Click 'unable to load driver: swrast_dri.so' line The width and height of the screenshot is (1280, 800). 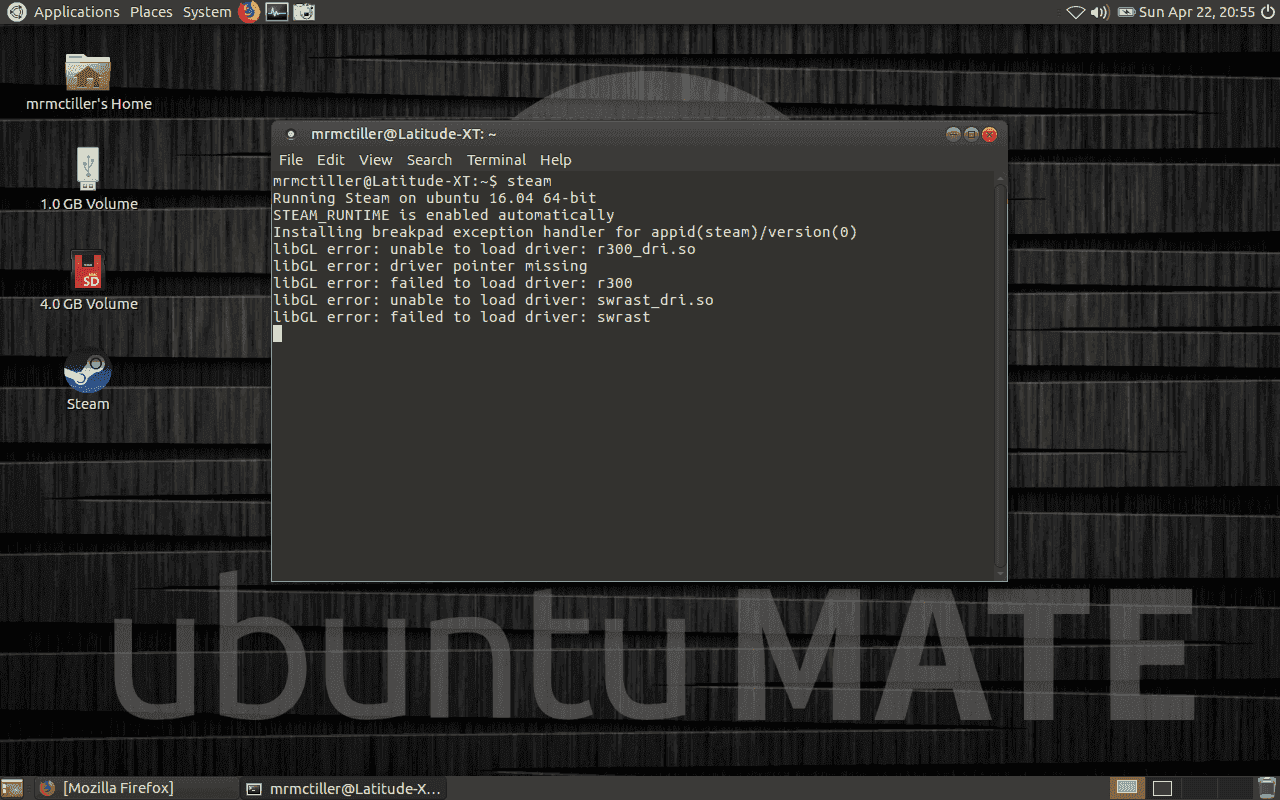(493, 300)
